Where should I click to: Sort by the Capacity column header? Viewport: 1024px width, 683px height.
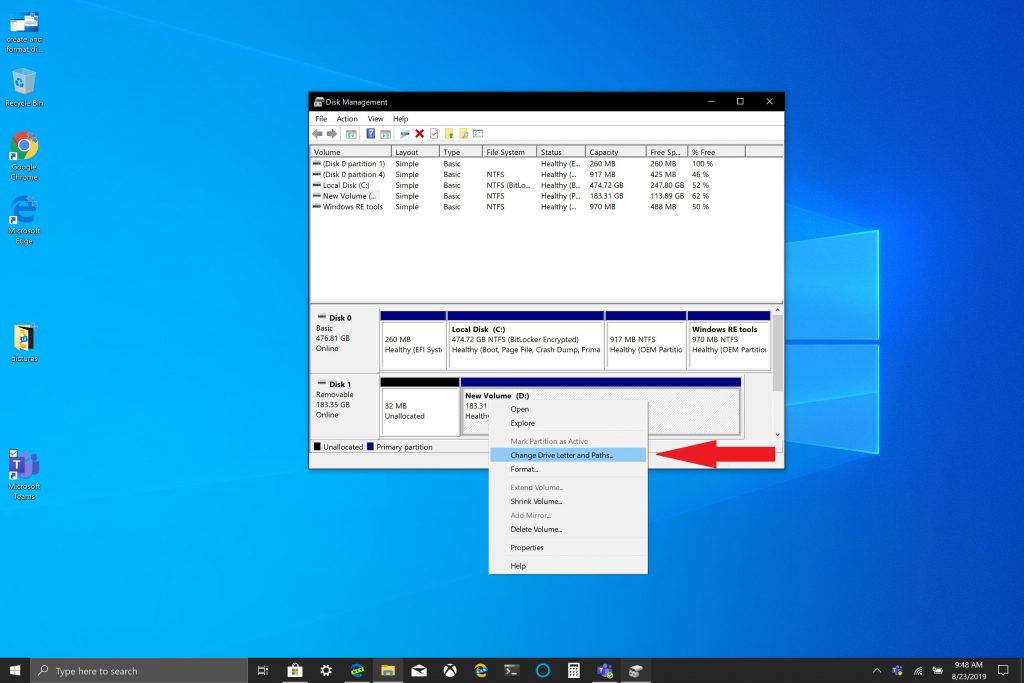[x=603, y=152]
